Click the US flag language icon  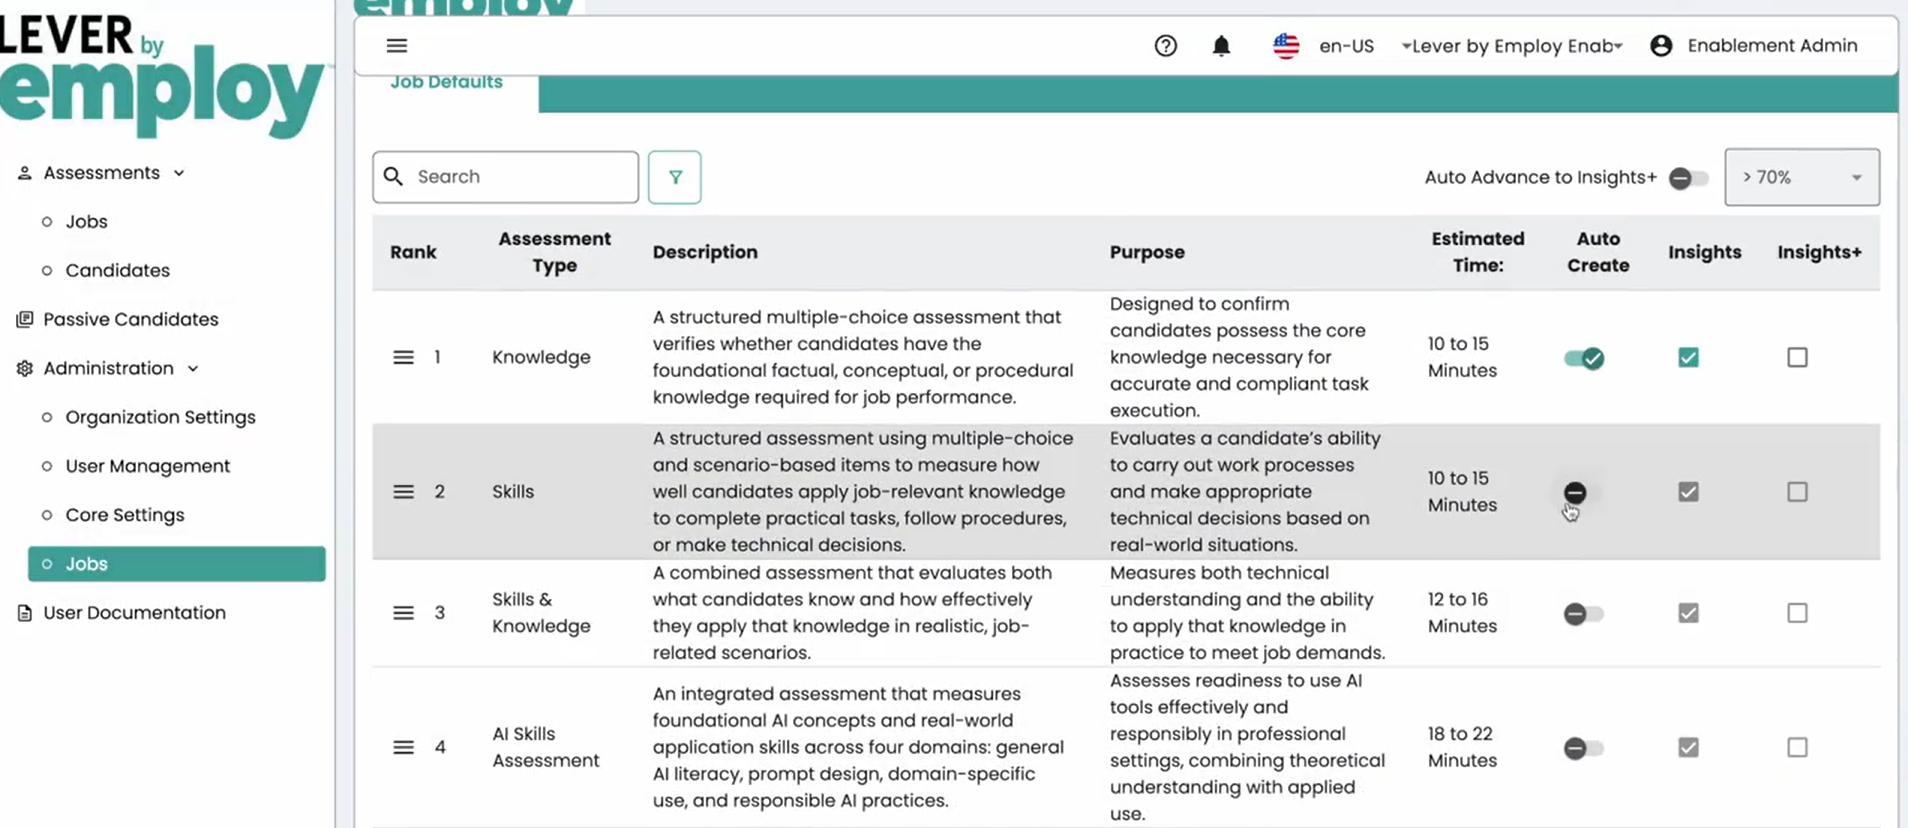point(1286,46)
